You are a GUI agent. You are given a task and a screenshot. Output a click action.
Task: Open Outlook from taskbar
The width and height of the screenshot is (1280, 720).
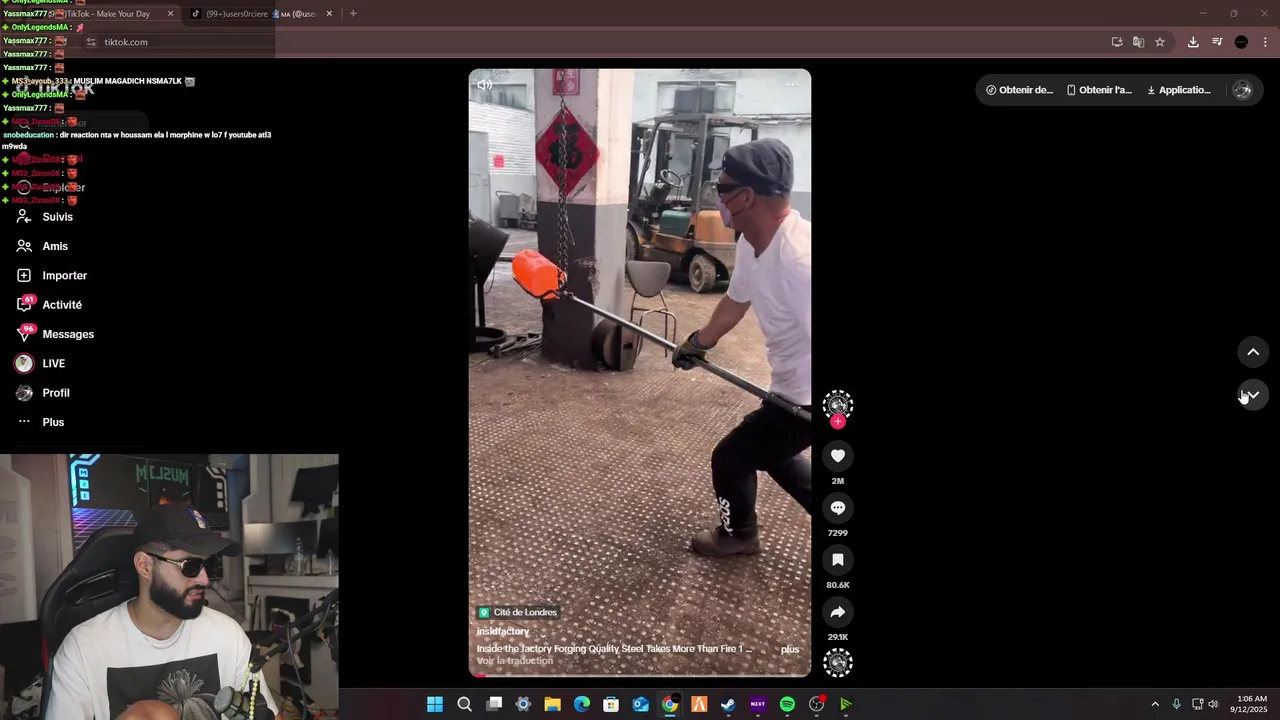coord(641,704)
